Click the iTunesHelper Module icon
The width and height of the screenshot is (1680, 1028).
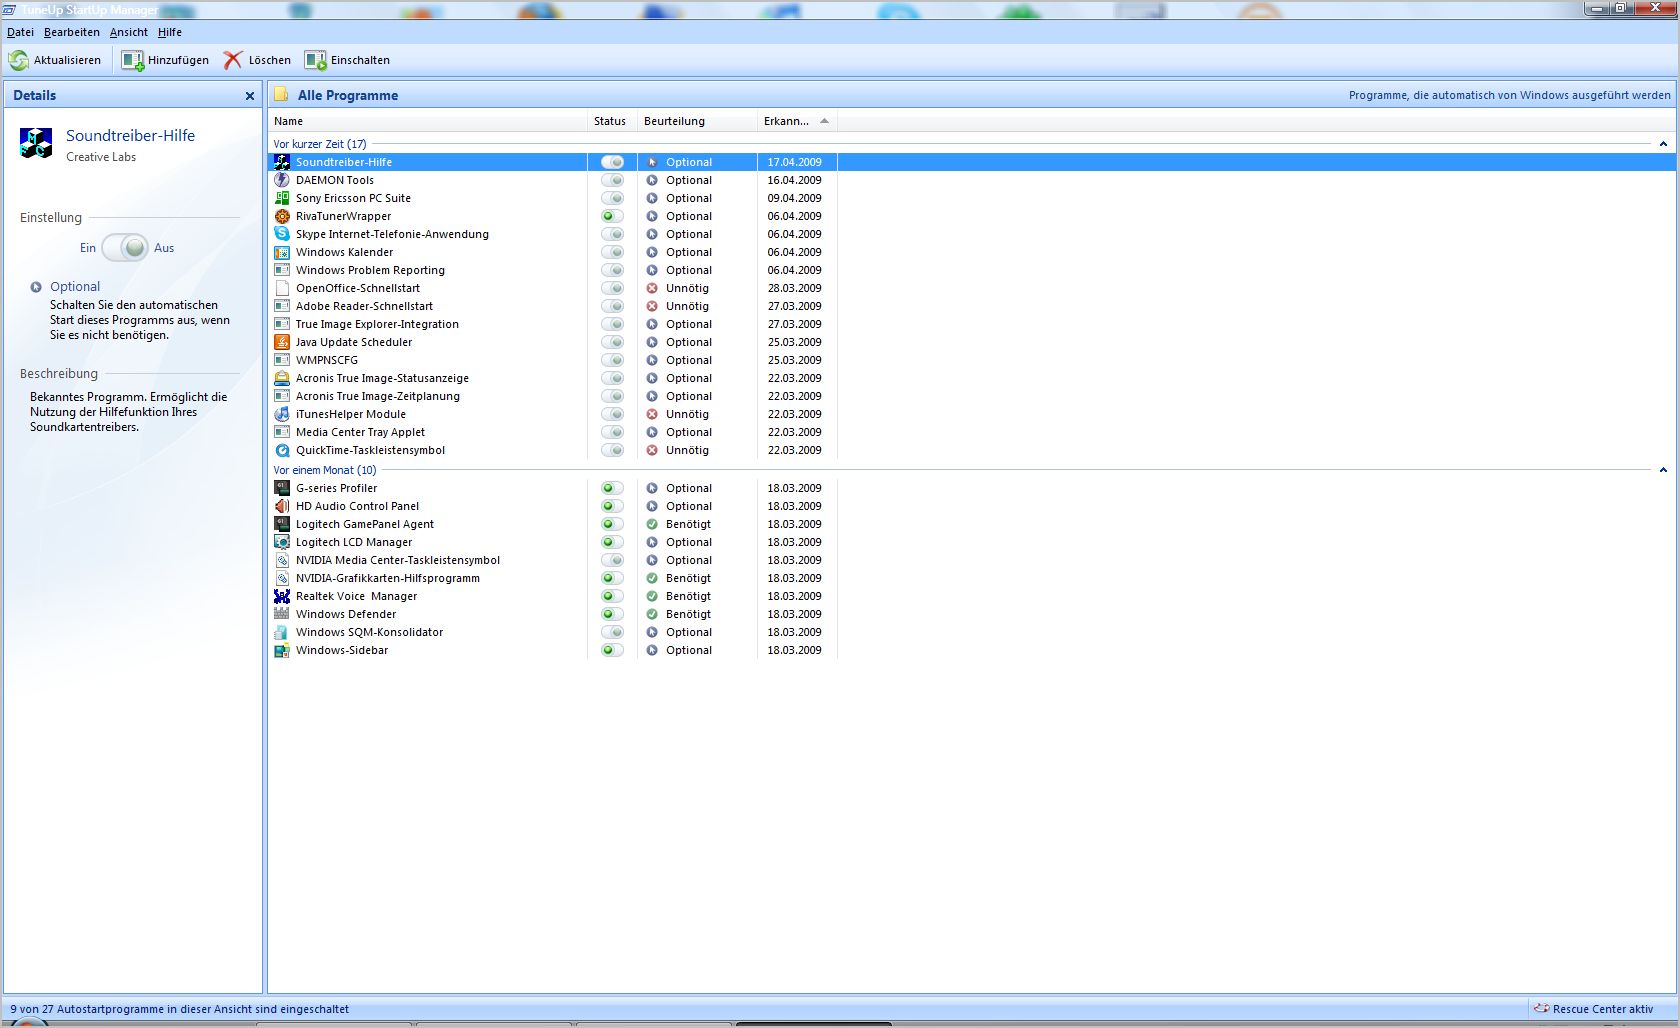point(282,414)
